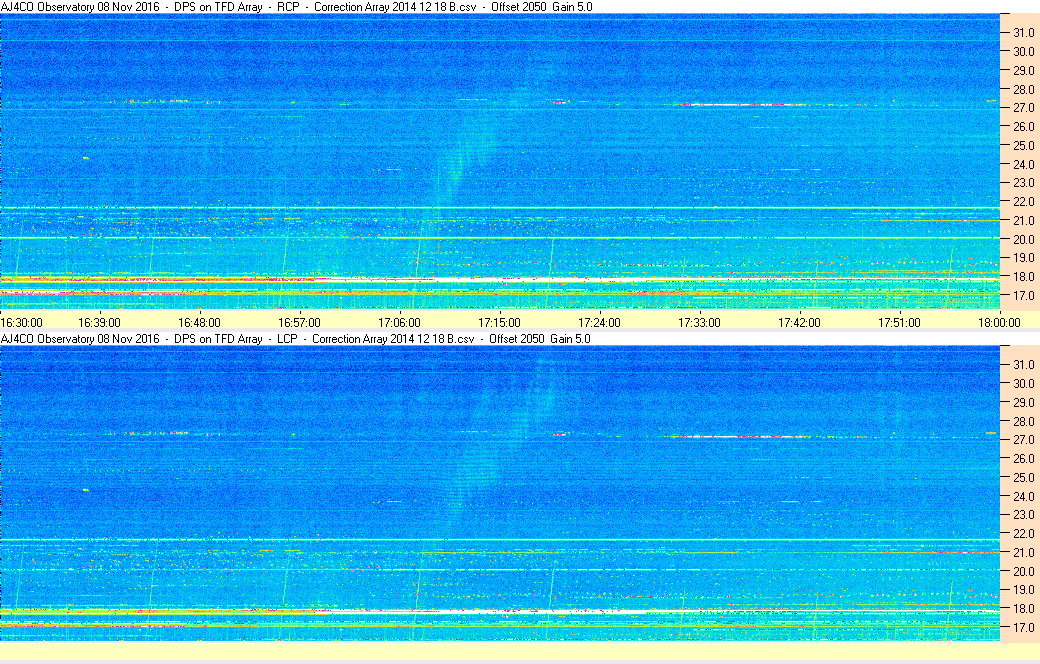1040x664 pixels.
Task: Select the 16:48:00 time axis label
Action: pyautogui.click(x=199, y=322)
